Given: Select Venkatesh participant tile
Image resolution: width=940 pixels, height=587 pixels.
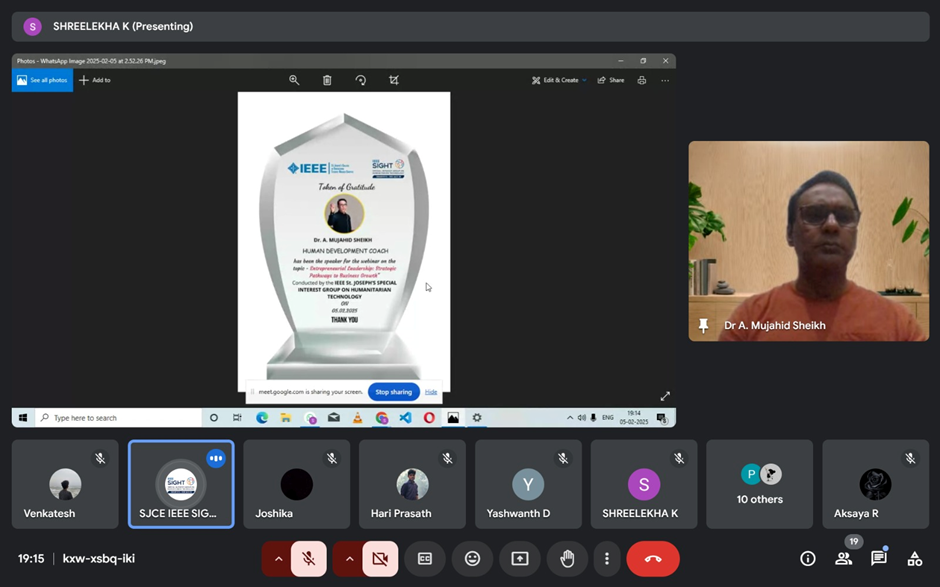Looking at the screenshot, I should [x=65, y=484].
